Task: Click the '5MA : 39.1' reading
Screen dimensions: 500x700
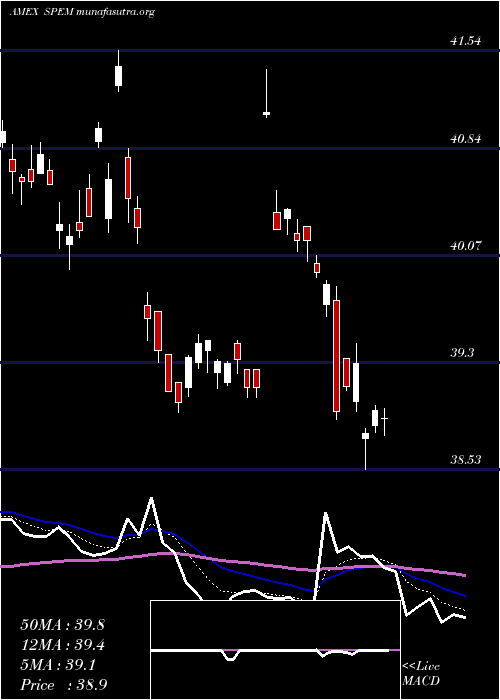Action: click(x=58, y=665)
